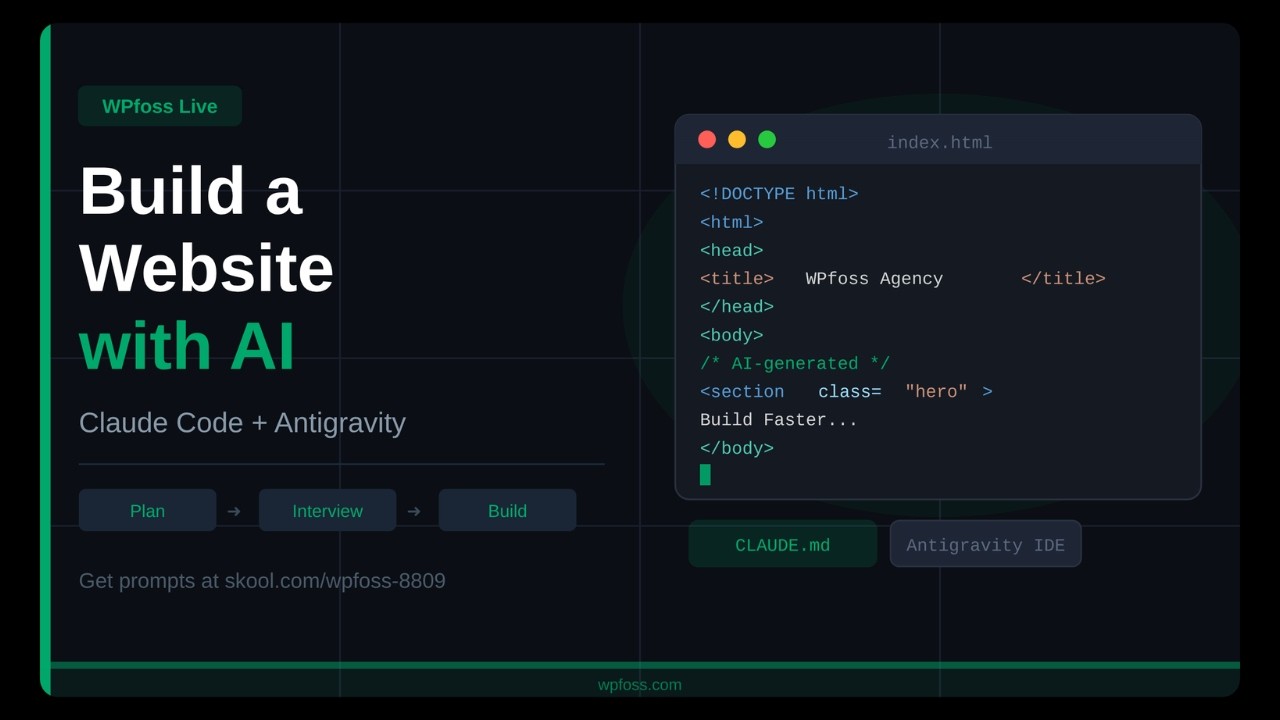Click the class= attribute in code

tap(850, 391)
